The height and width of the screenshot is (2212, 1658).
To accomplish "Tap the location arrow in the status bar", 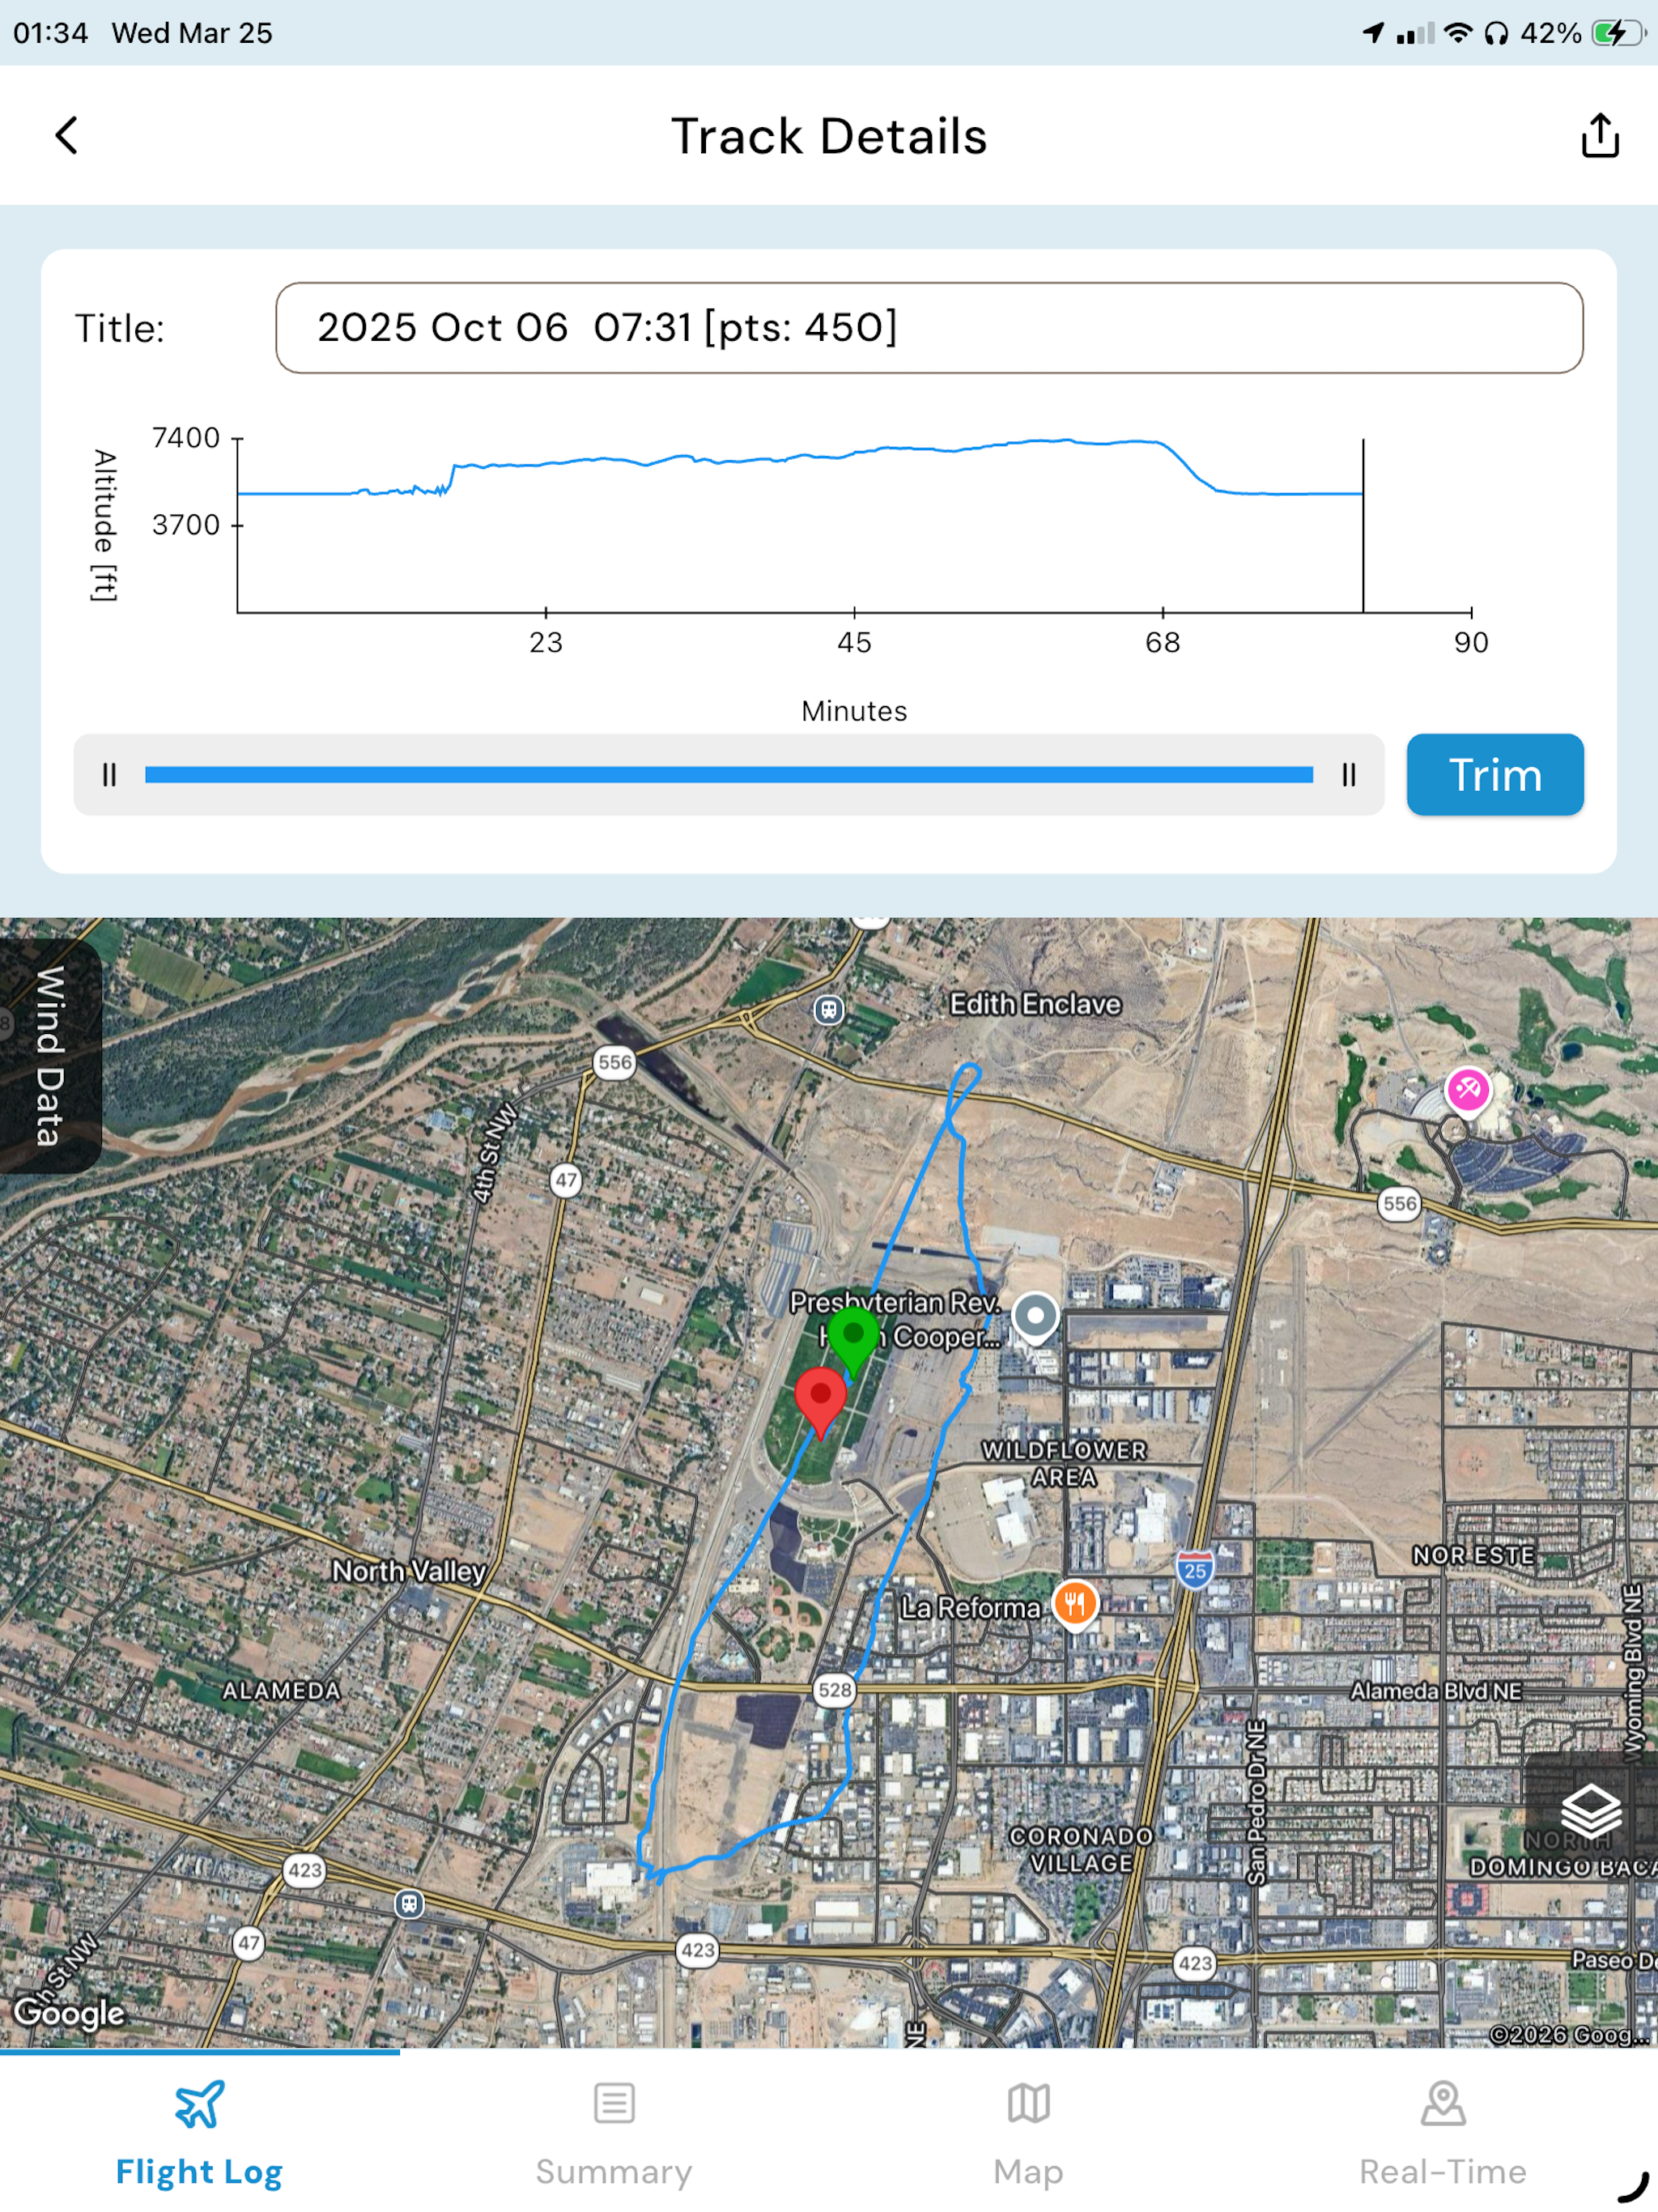I will (x=1374, y=33).
